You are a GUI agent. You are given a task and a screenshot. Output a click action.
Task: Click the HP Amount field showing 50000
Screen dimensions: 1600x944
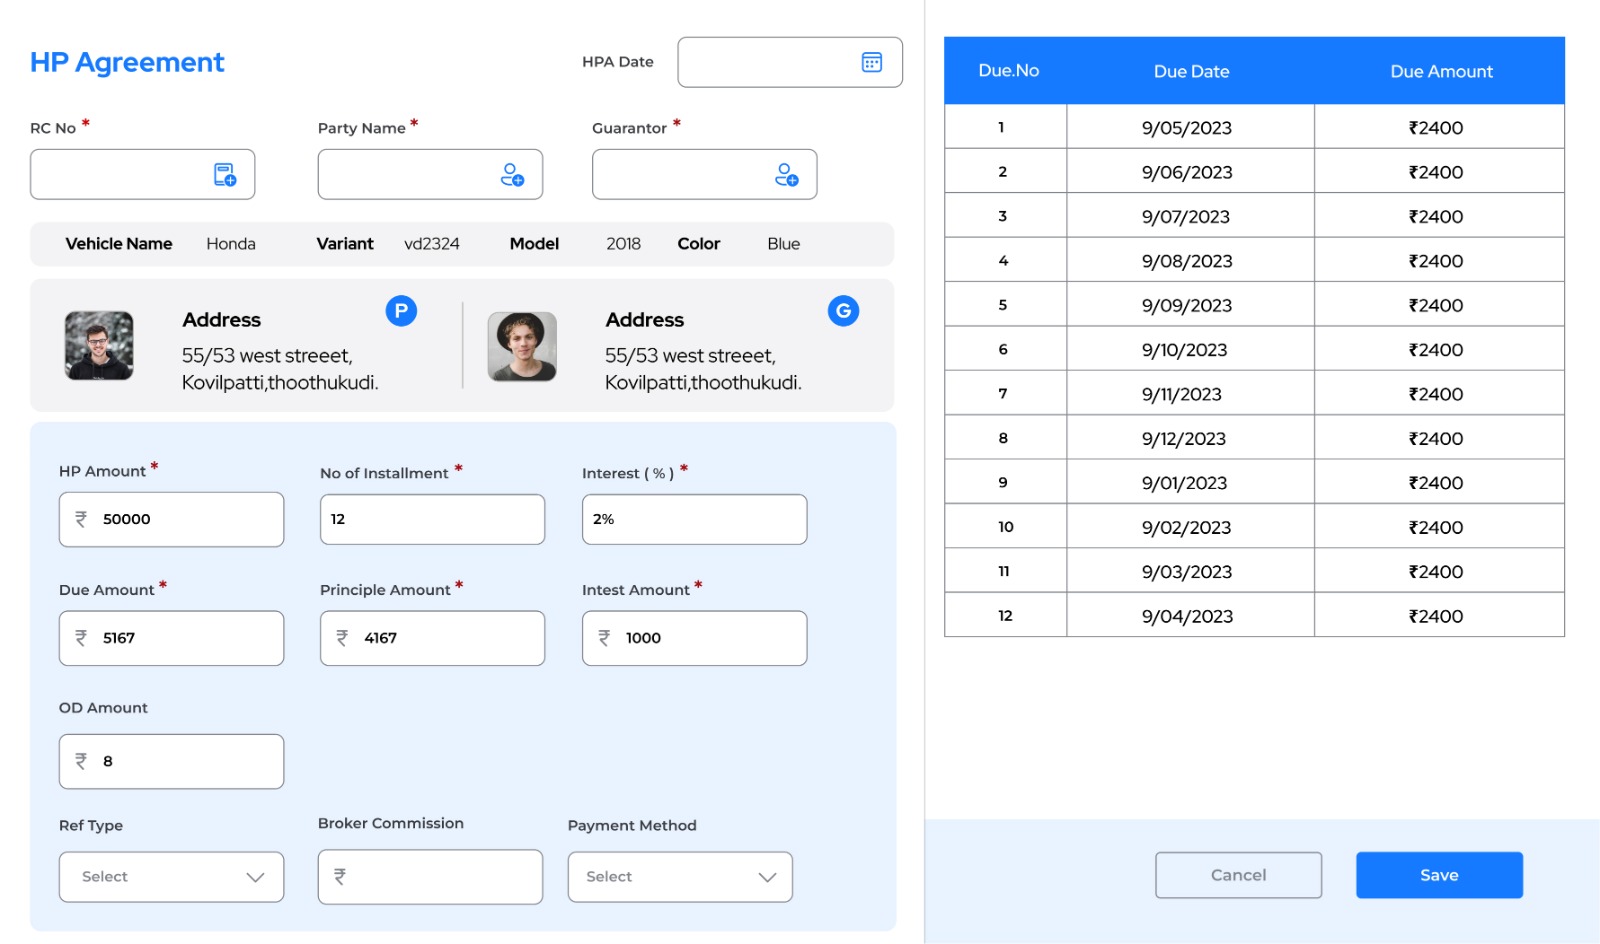tap(171, 519)
